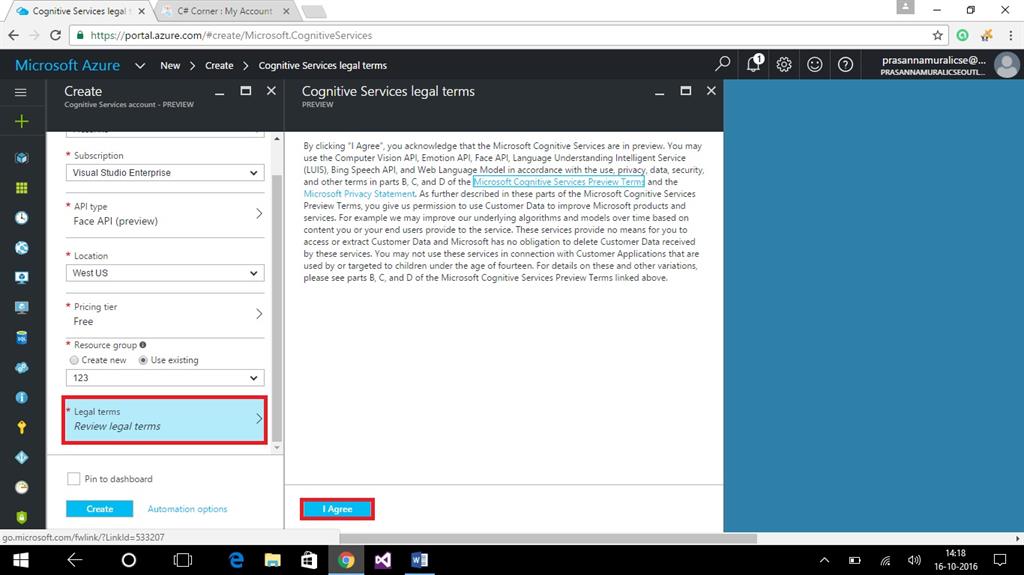The image size is (1024, 575).
Task: Expand the API type Face API selector
Action: pos(165,214)
